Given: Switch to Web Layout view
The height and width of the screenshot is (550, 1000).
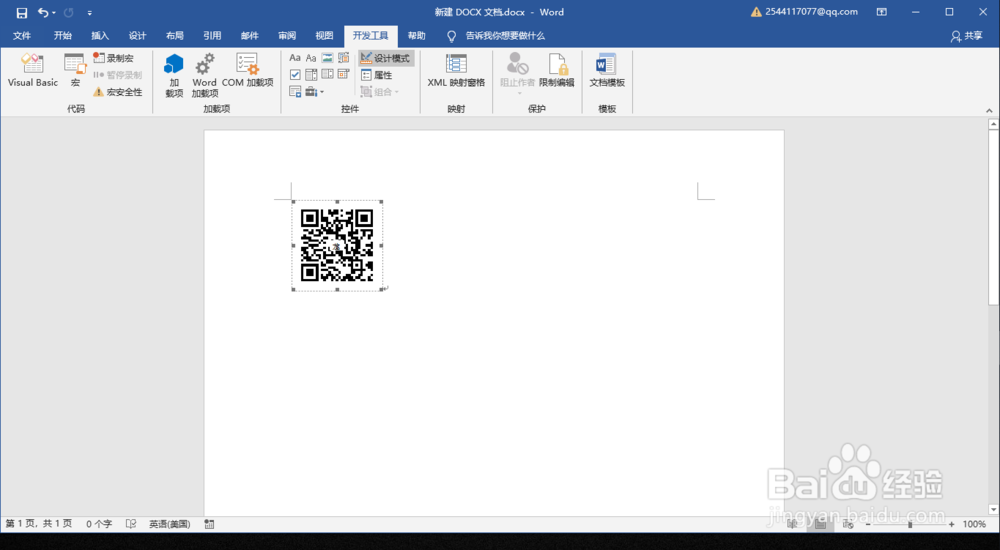Looking at the screenshot, I should (x=848, y=524).
